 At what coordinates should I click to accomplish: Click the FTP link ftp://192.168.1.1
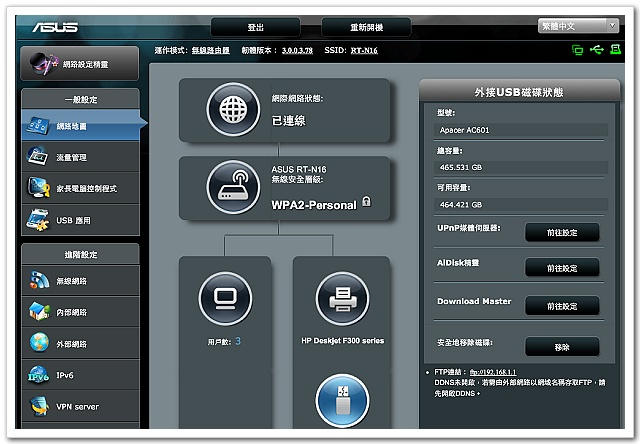[x=493, y=372]
